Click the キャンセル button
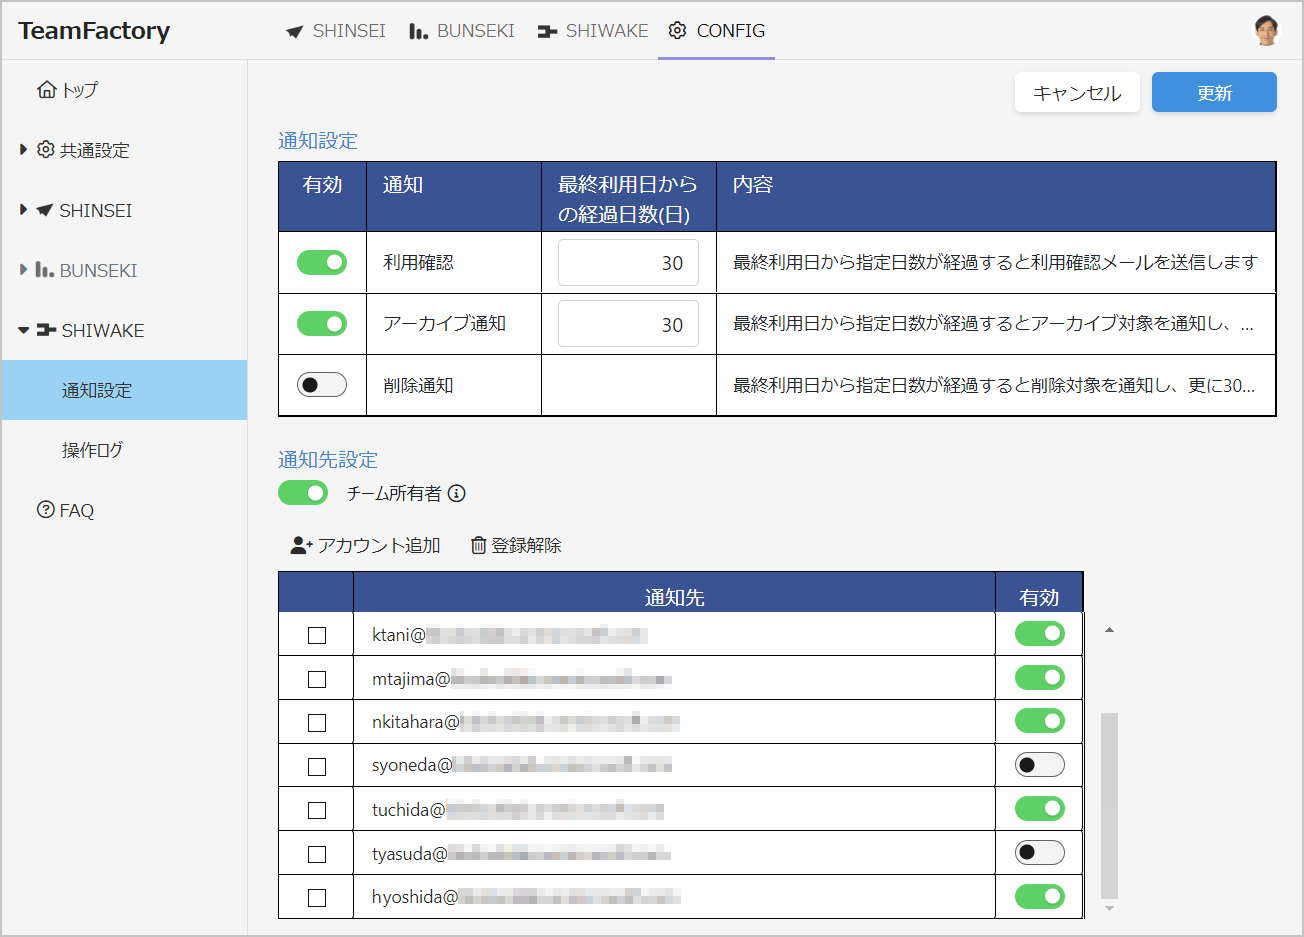 tap(1077, 91)
